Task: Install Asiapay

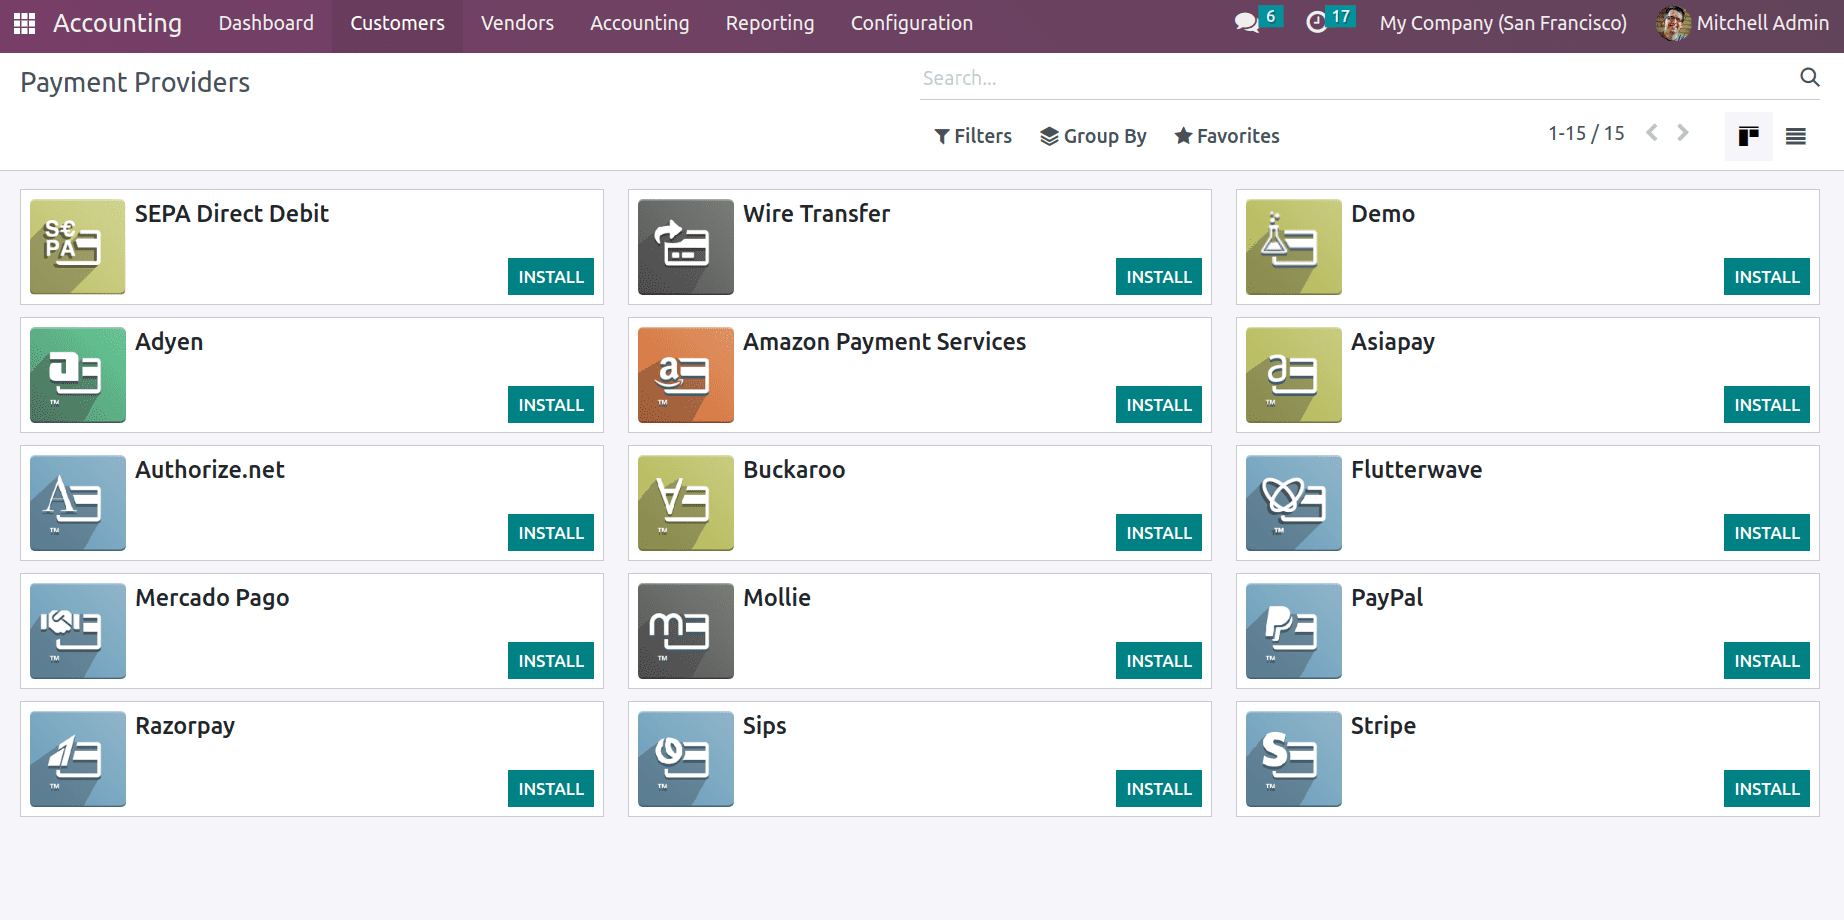Action: coord(1767,405)
